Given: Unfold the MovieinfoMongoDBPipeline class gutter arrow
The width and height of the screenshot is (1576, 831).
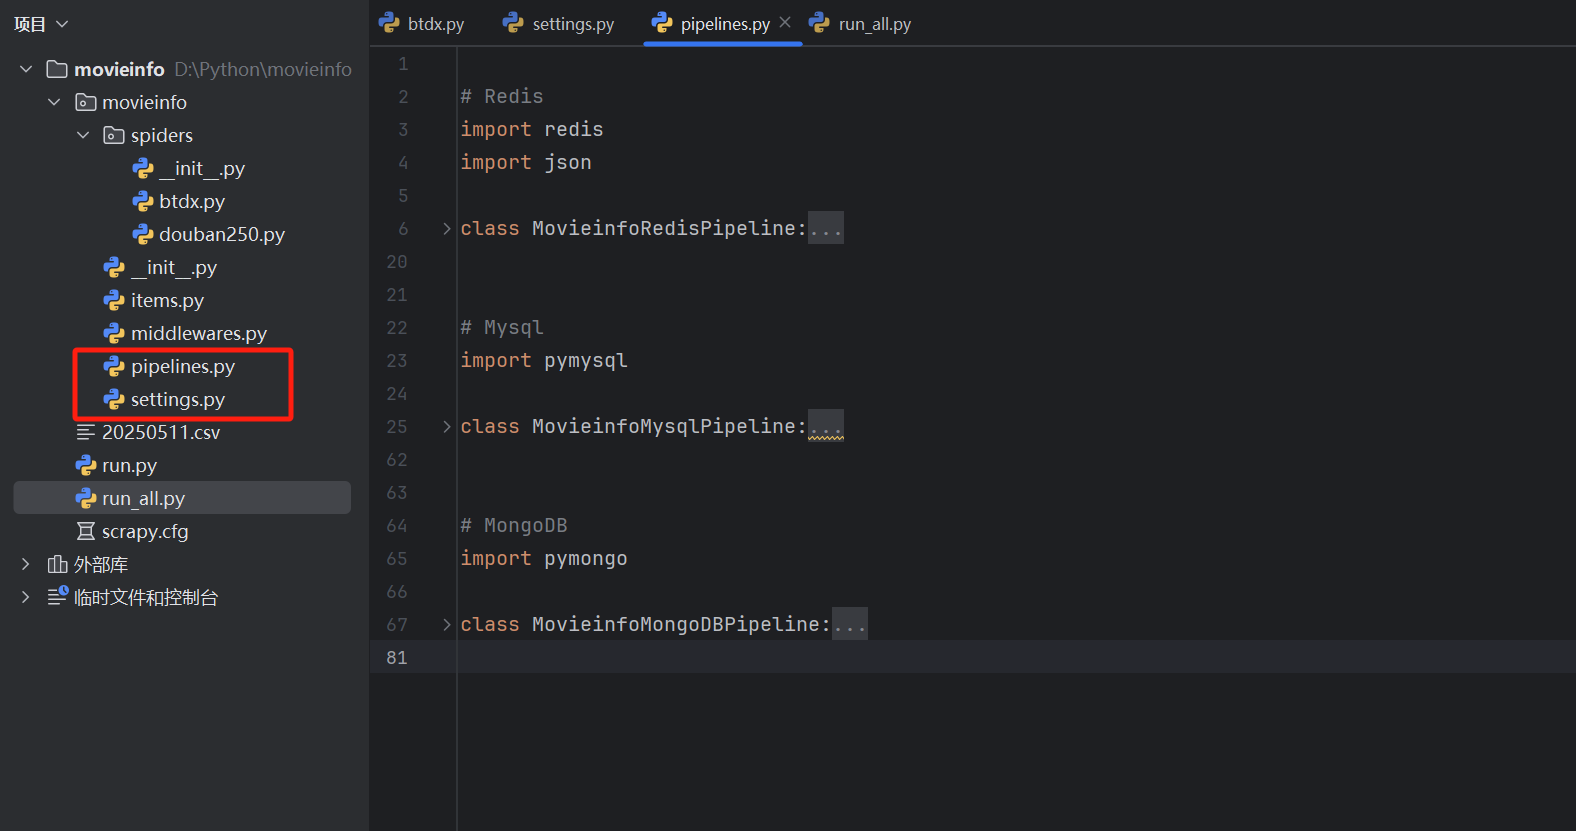Looking at the screenshot, I should pos(446,625).
